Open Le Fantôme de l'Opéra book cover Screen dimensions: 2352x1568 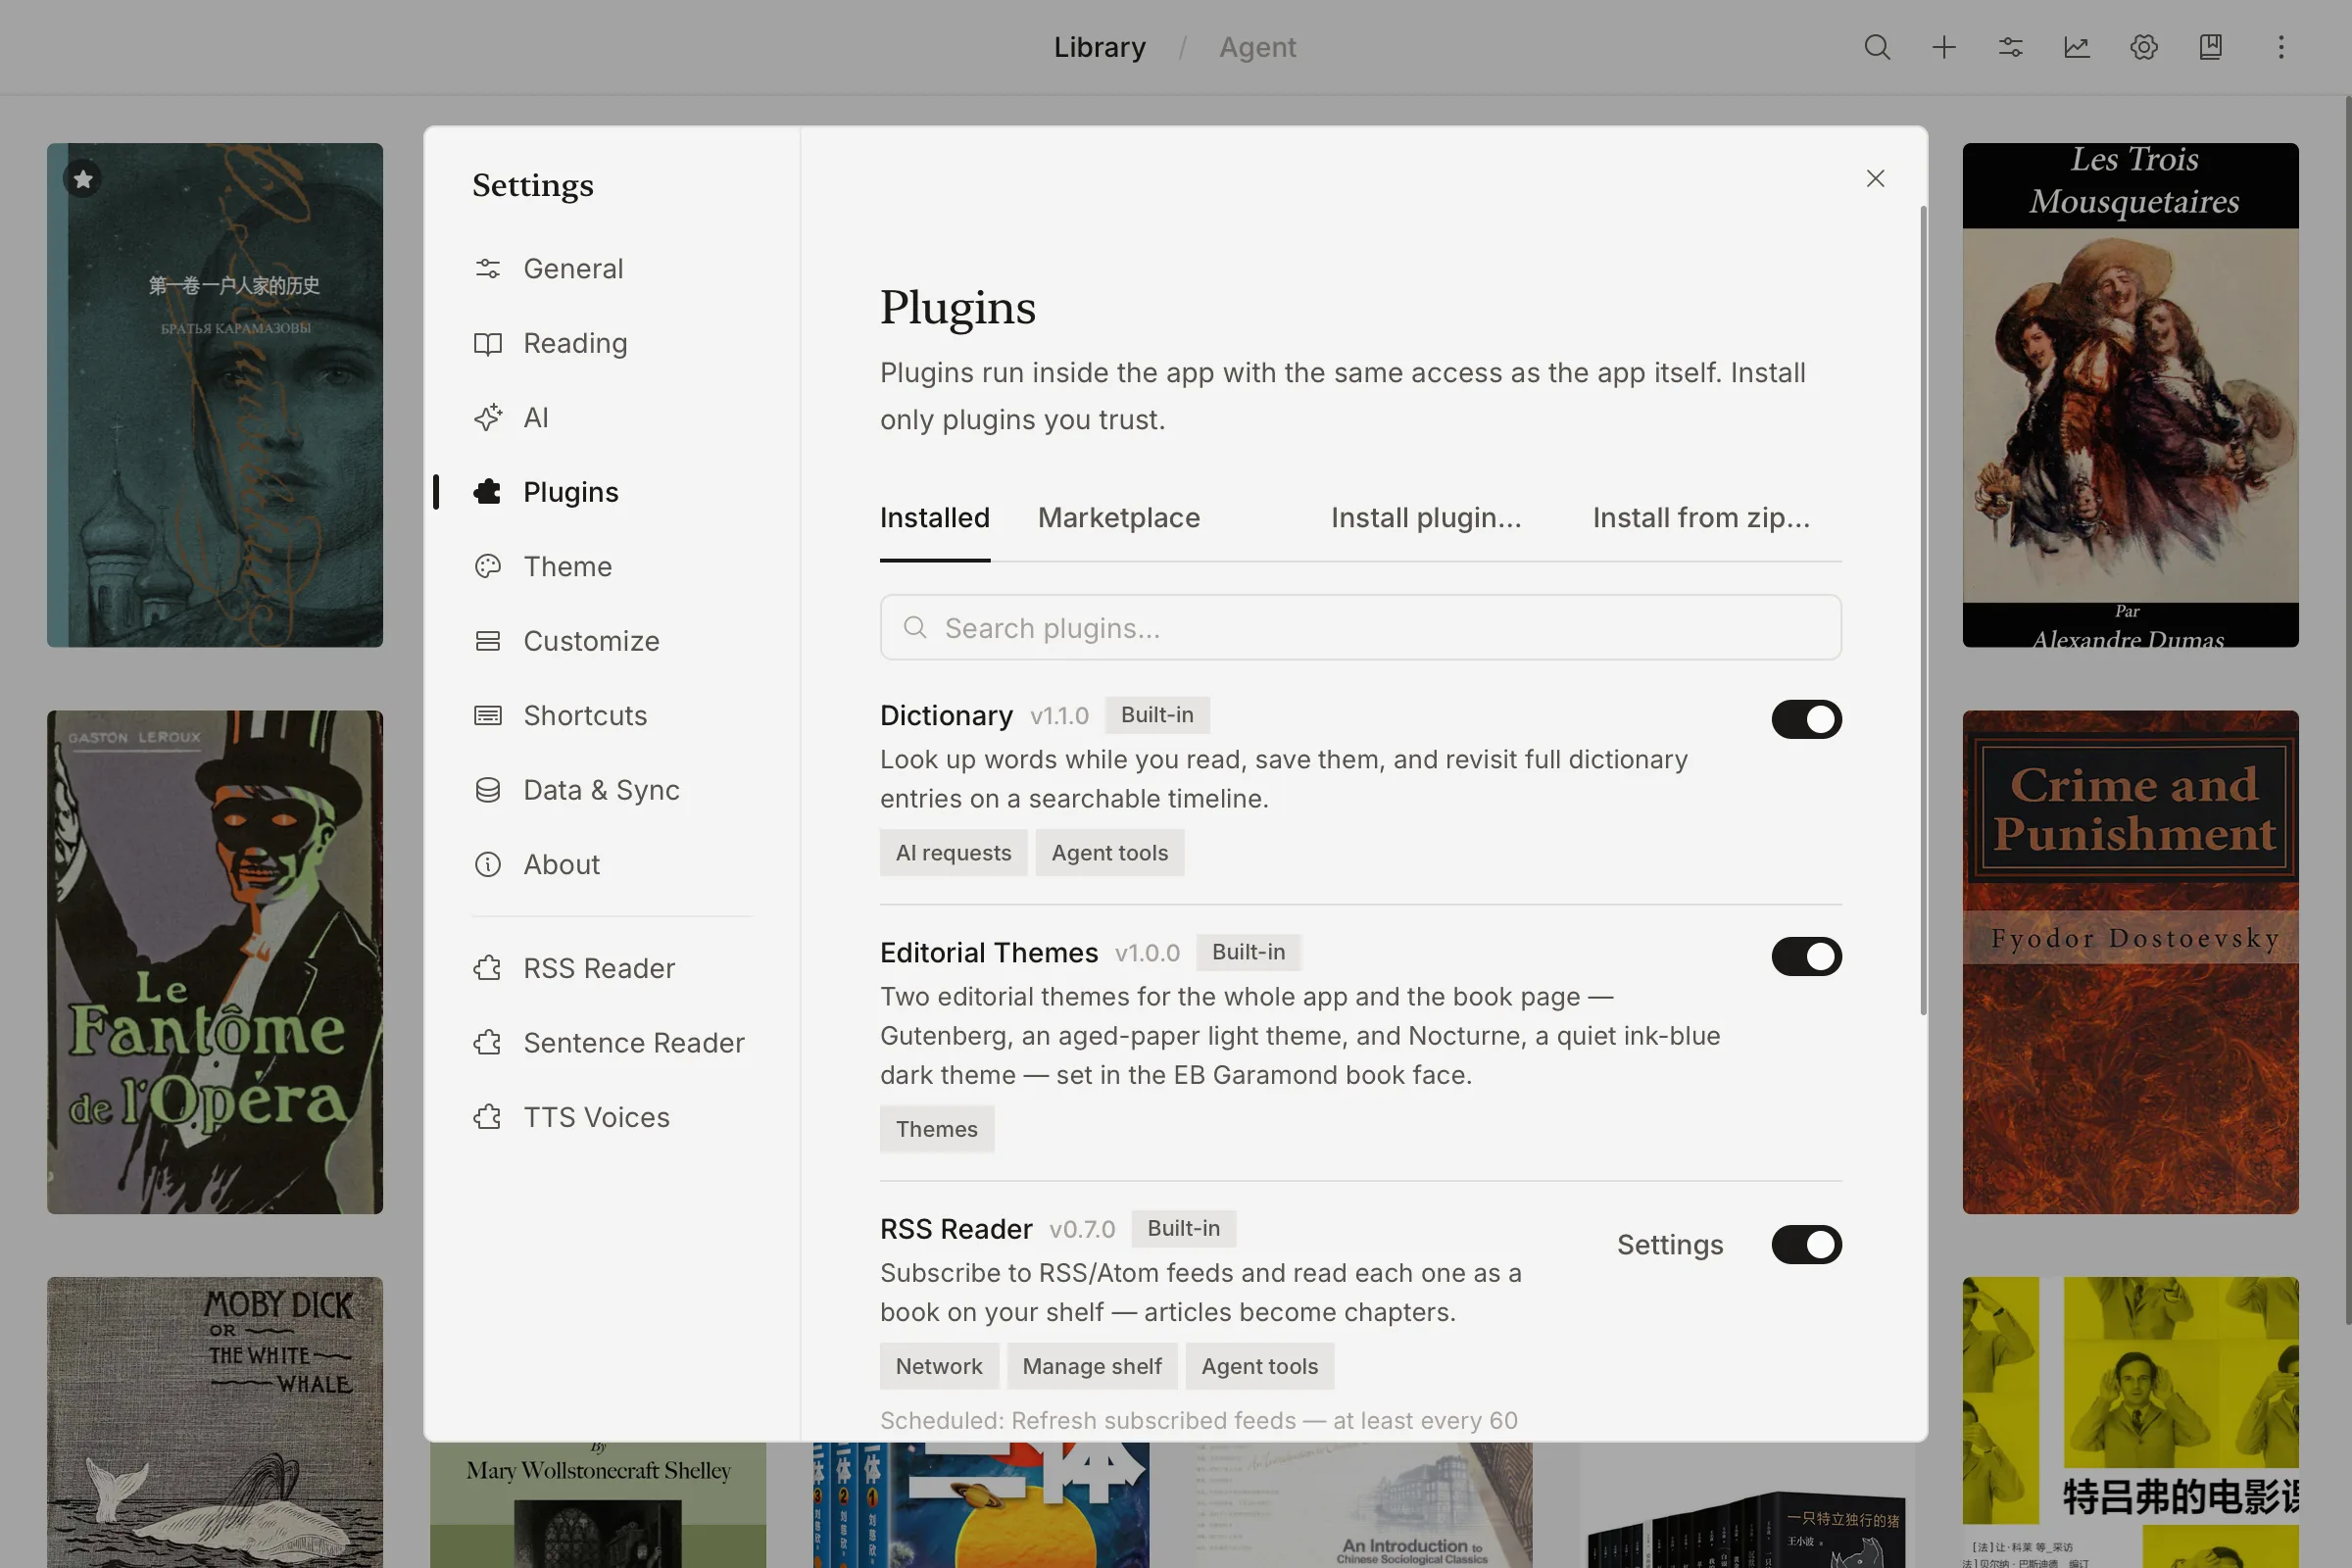(215, 962)
